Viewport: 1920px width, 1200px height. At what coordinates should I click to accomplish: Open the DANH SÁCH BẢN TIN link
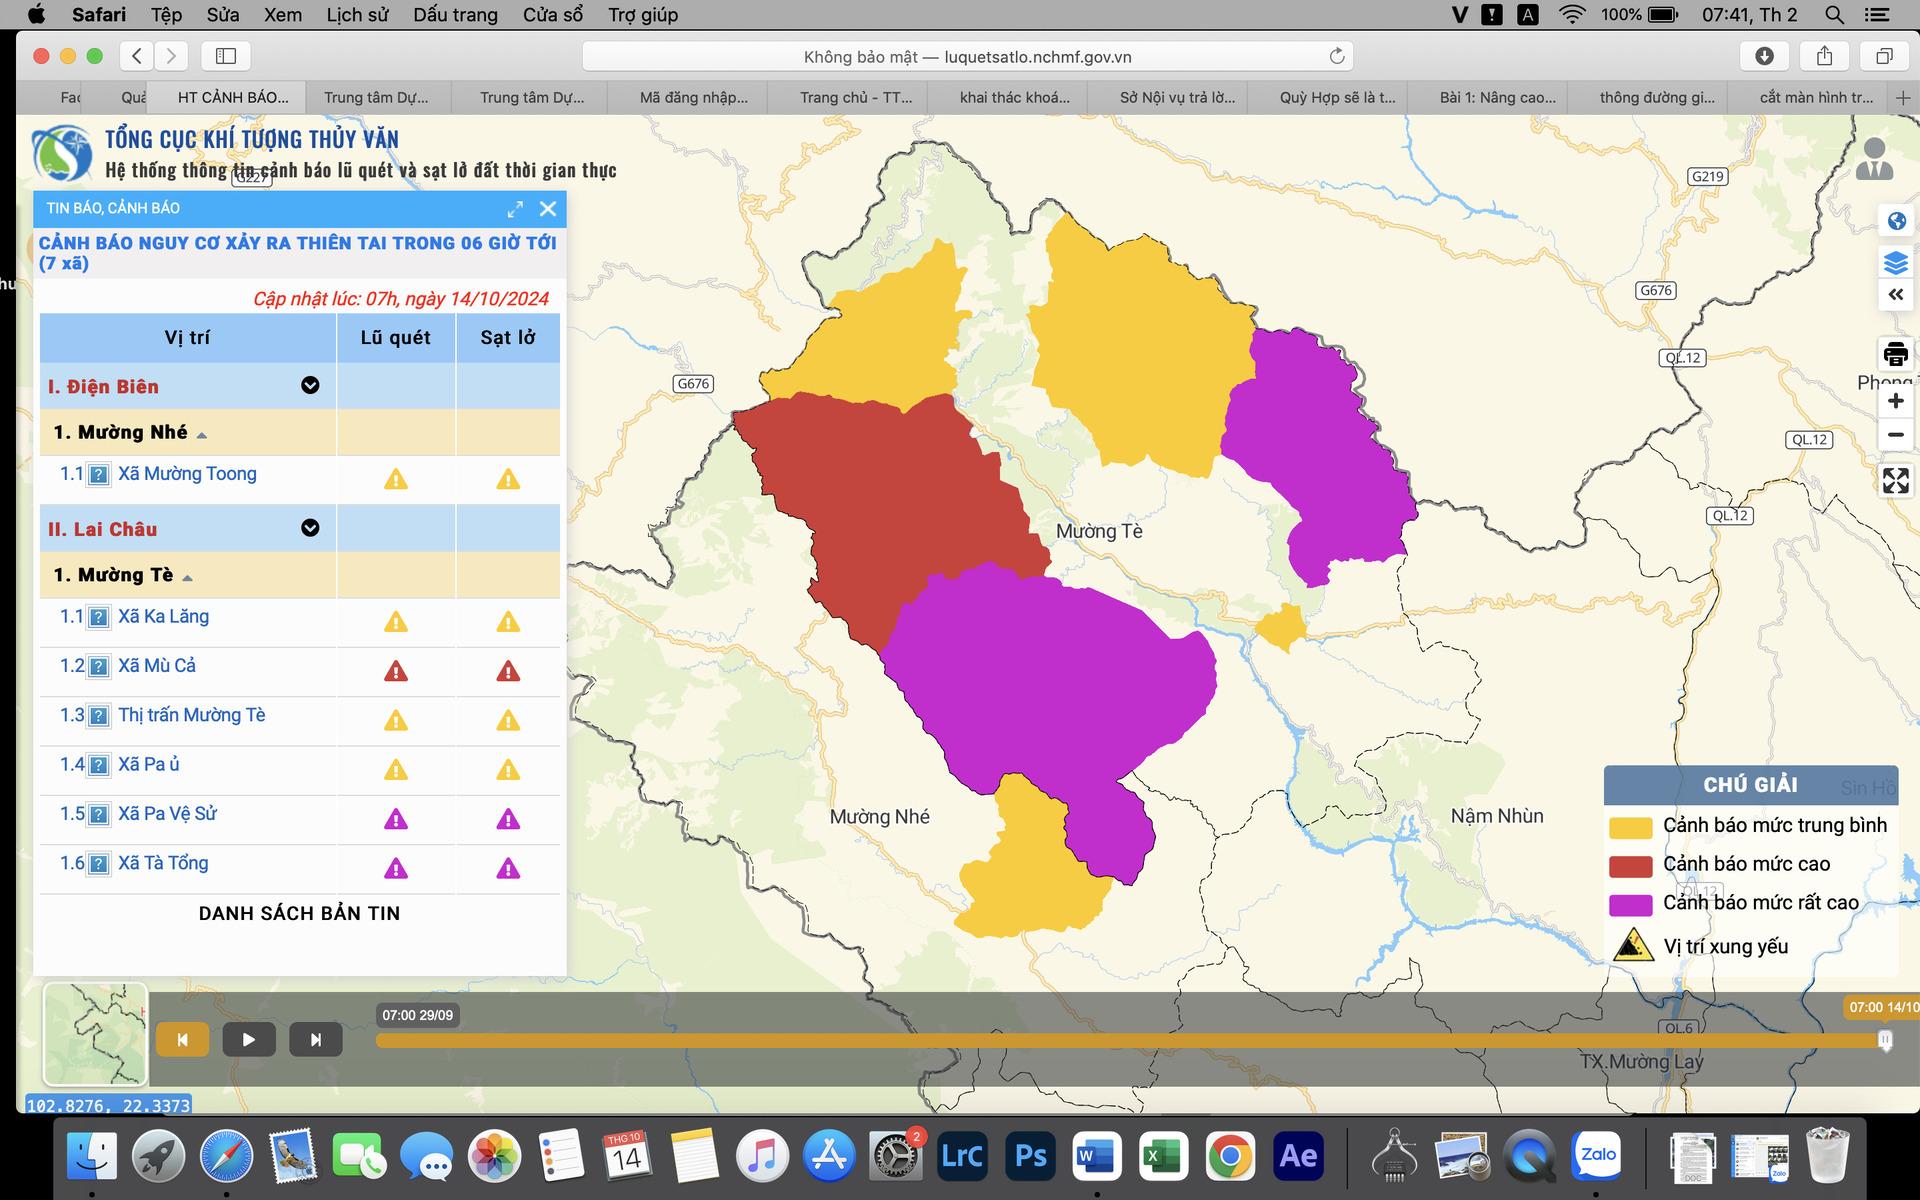point(299,913)
